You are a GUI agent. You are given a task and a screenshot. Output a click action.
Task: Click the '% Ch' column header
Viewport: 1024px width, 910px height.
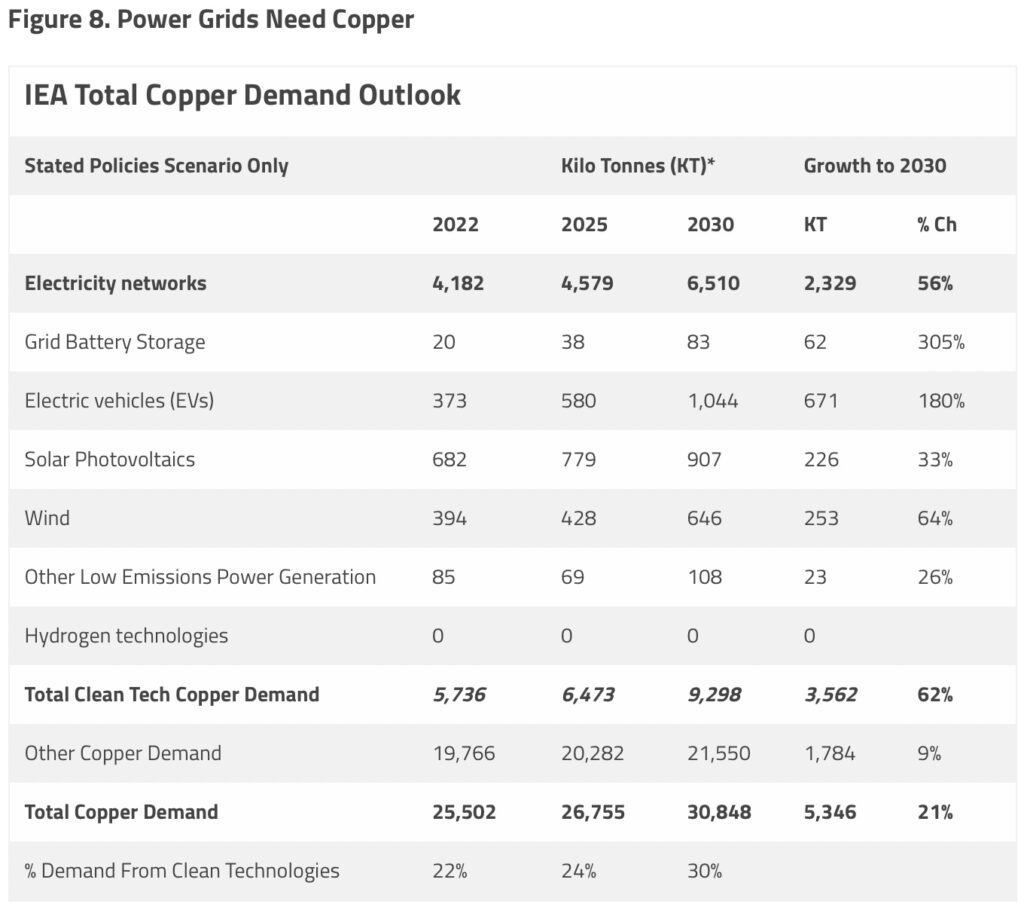click(937, 225)
